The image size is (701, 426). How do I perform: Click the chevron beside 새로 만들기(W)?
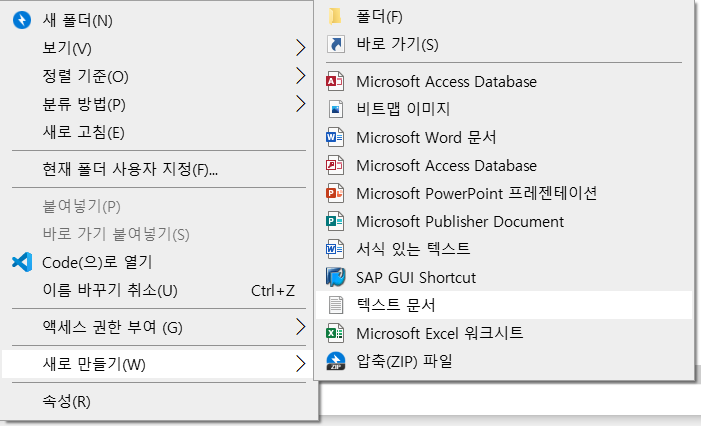(x=300, y=364)
